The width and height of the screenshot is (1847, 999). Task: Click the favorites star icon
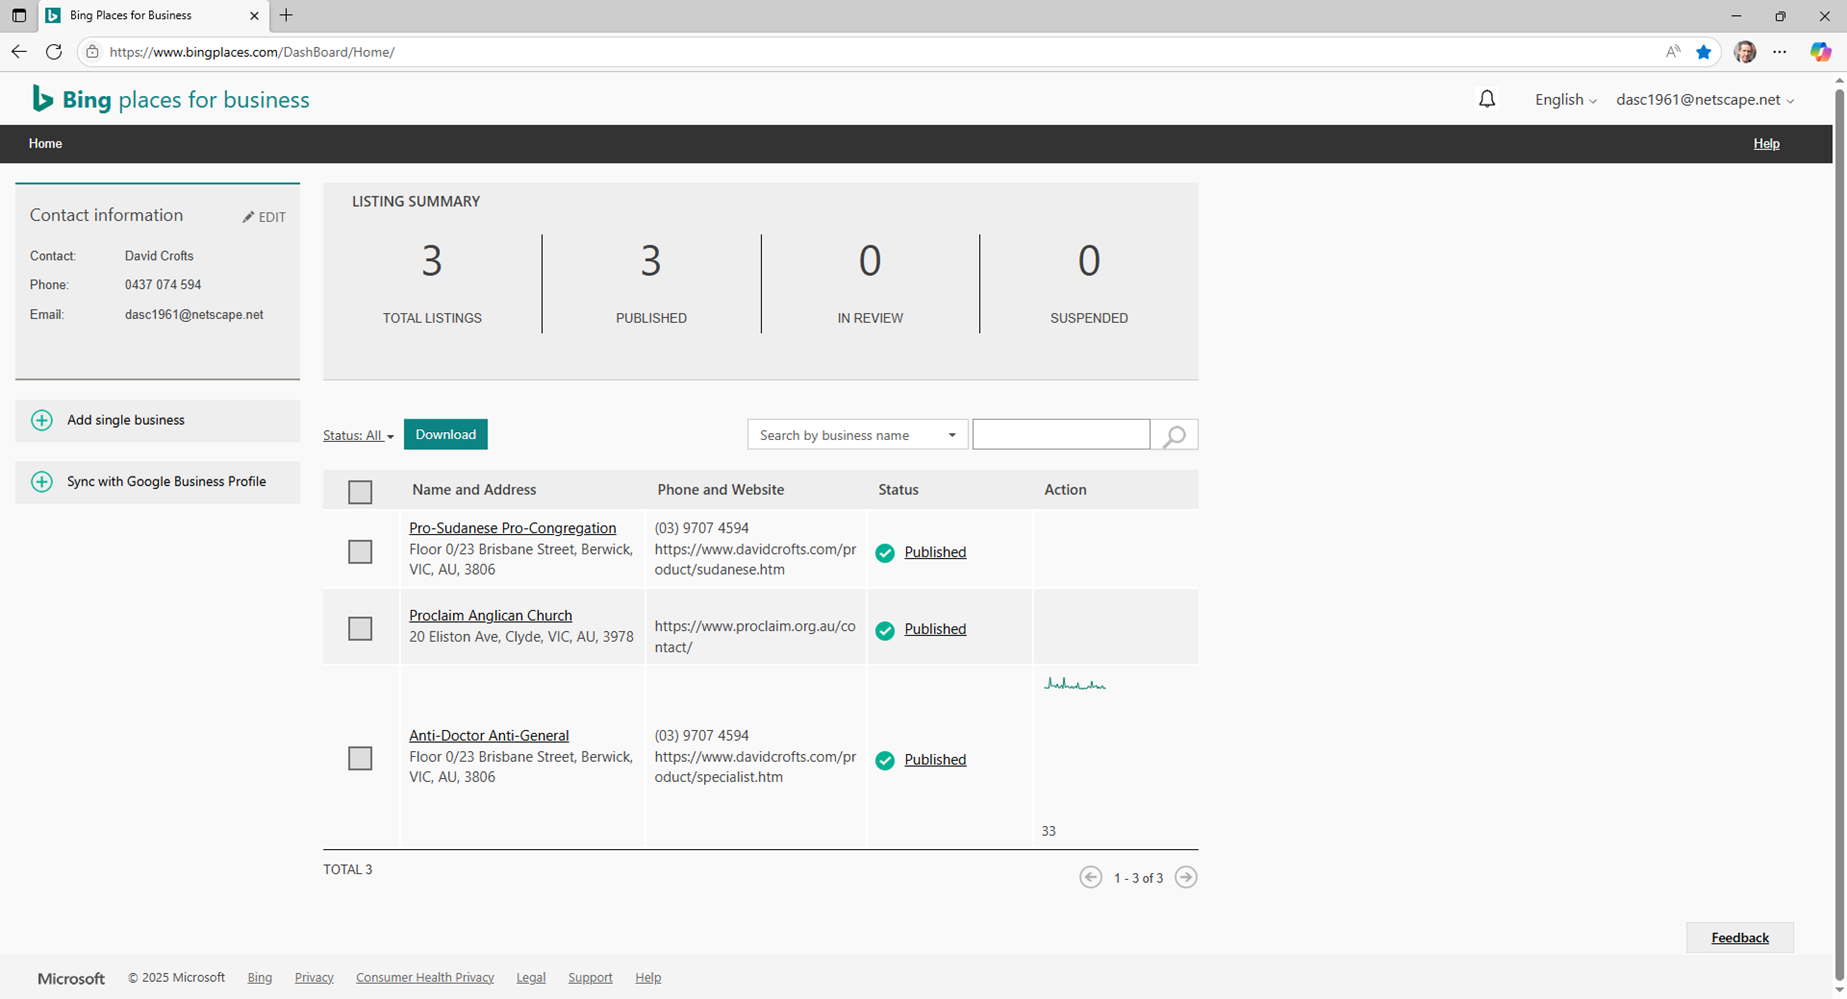pyautogui.click(x=1704, y=52)
